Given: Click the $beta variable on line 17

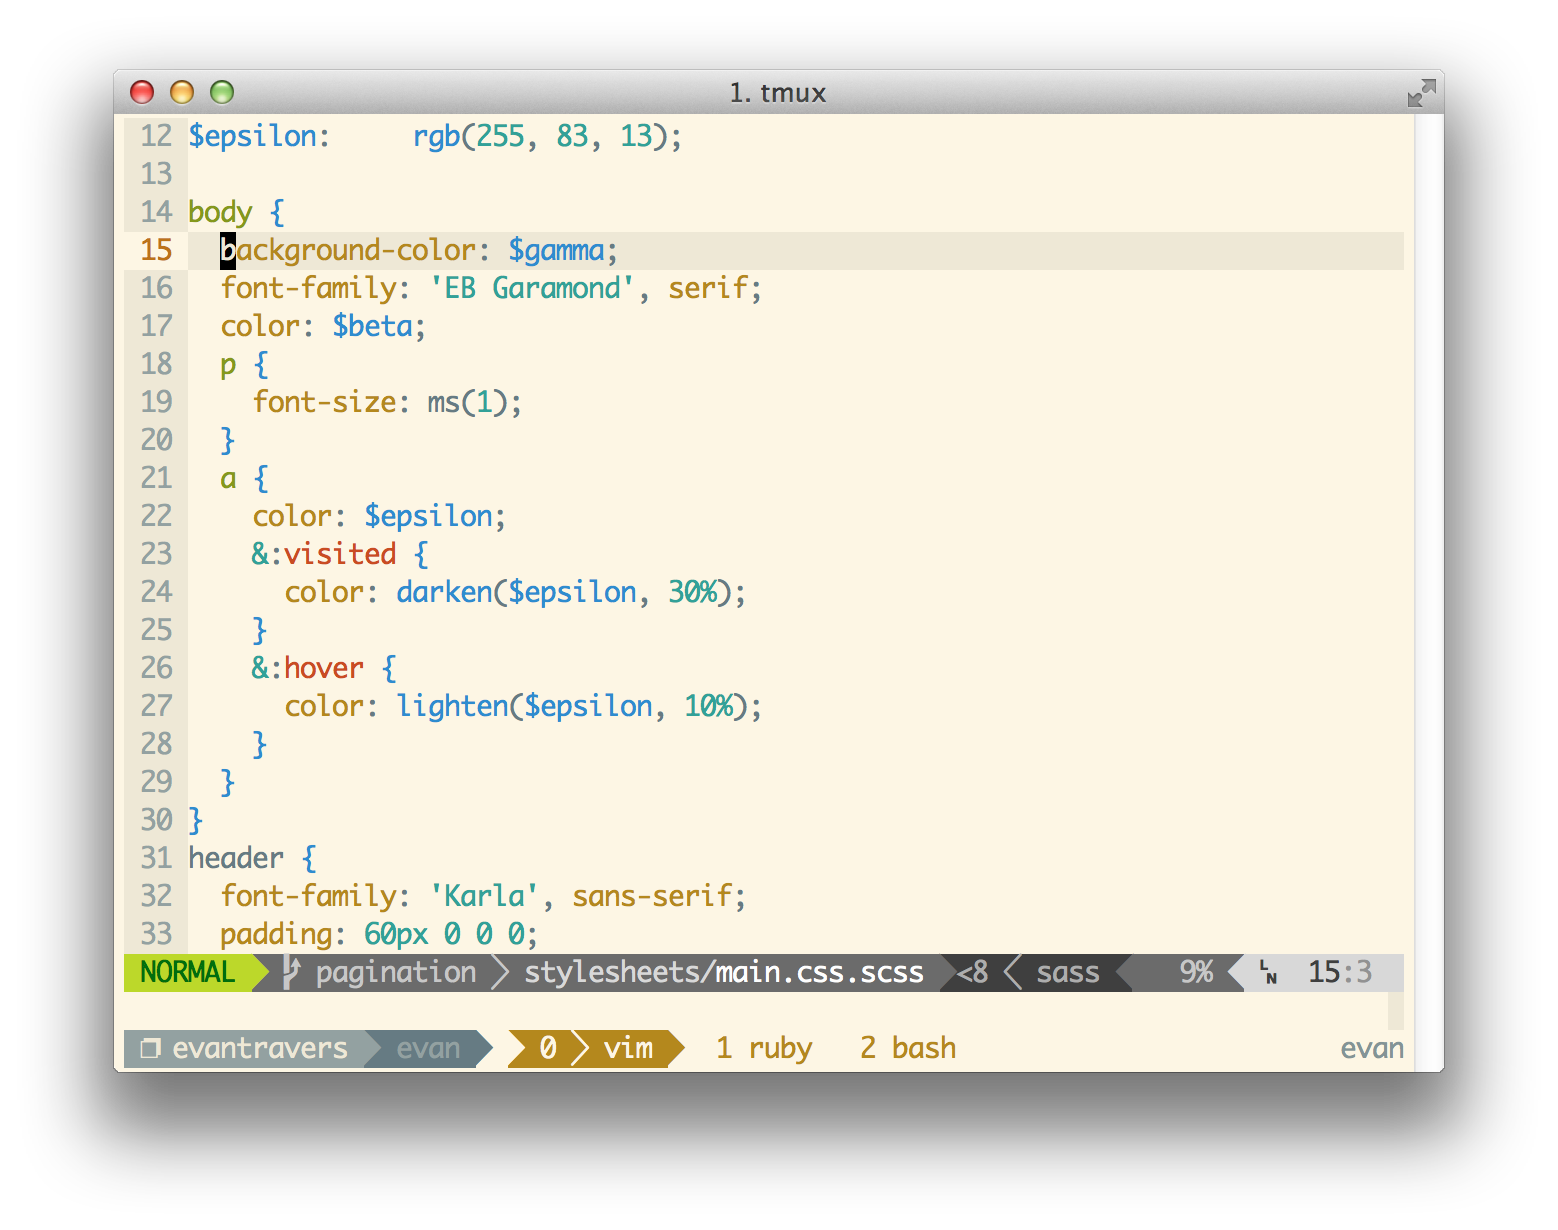Looking at the screenshot, I should 372,326.
